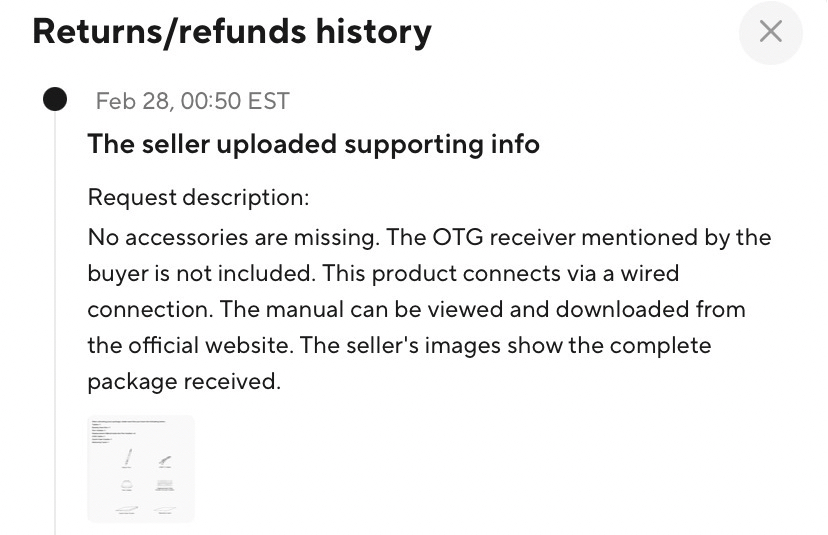This screenshot has height=535, width=828.
Task: Open the seller's supporting image thumbnail
Action: point(140,468)
